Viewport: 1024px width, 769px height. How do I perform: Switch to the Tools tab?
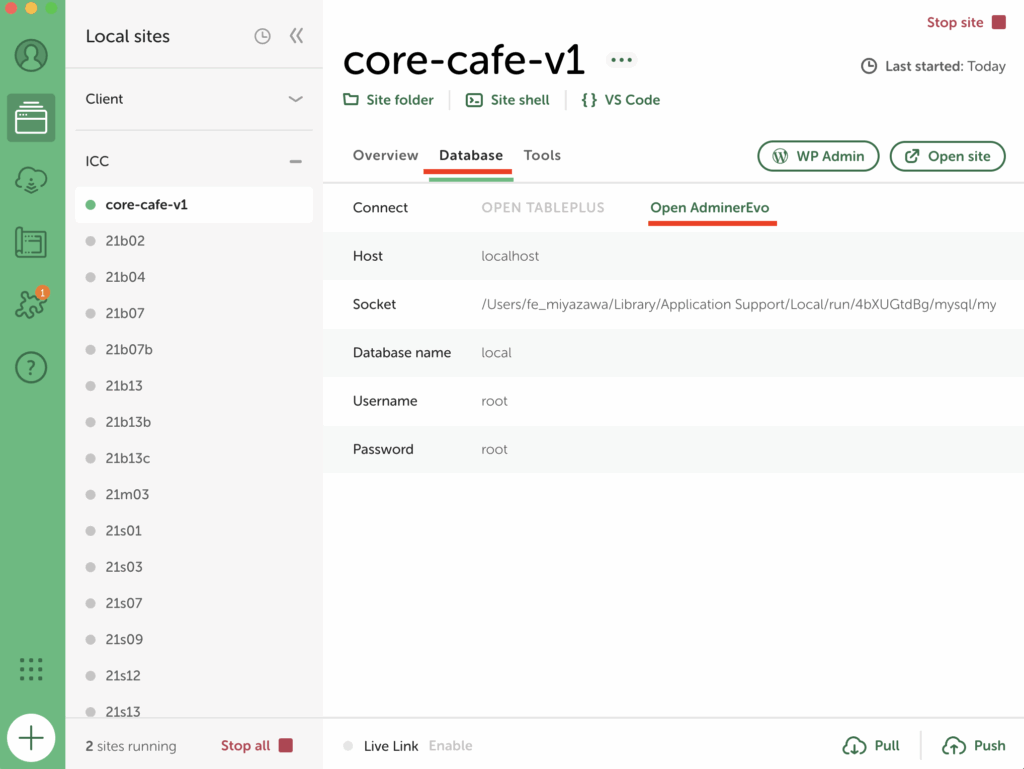[542, 155]
